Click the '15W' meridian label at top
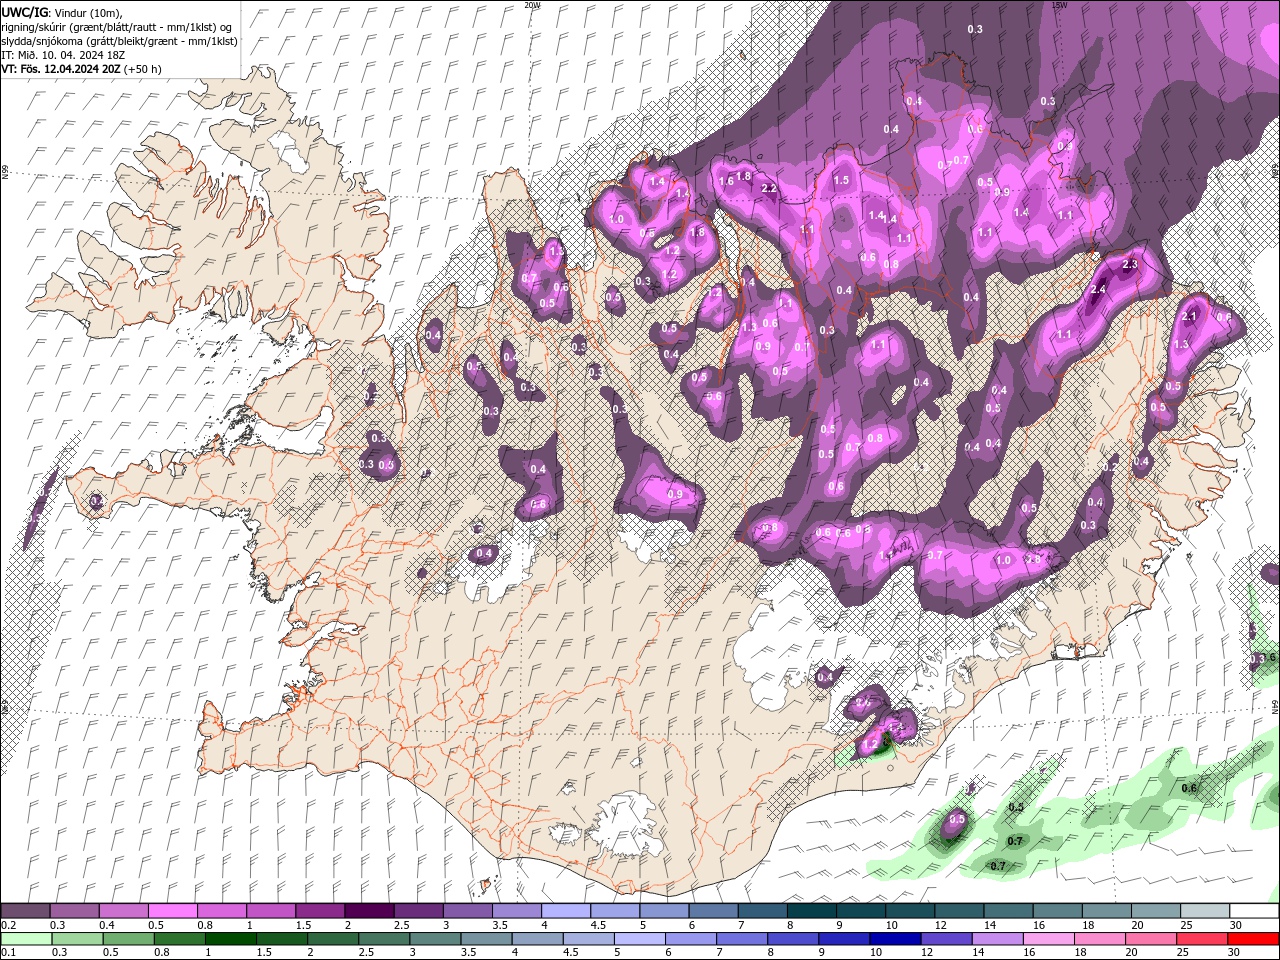The height and width of the screenshot is (960, 1280). click(x=1059, y=5)
